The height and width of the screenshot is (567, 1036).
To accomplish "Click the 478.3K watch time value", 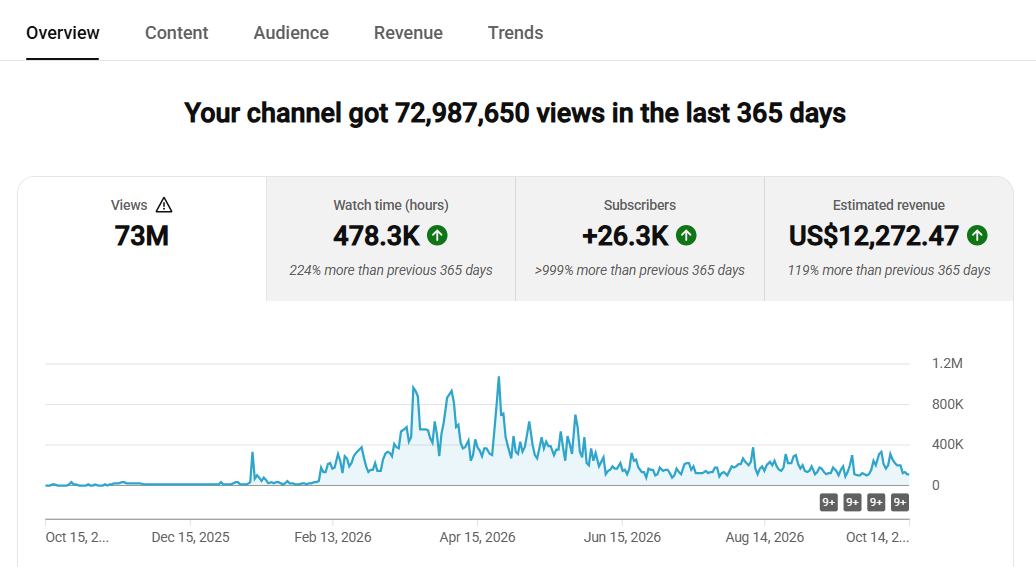I will [x=377, y=236].
